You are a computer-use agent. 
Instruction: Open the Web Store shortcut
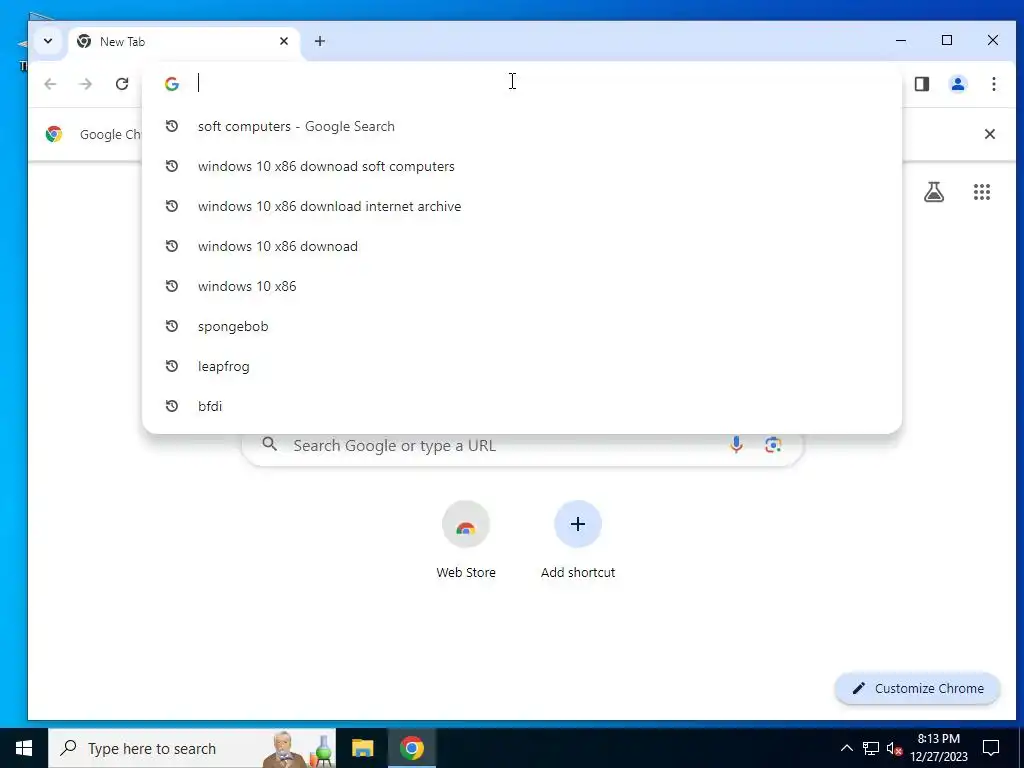[x=466, y=539]
